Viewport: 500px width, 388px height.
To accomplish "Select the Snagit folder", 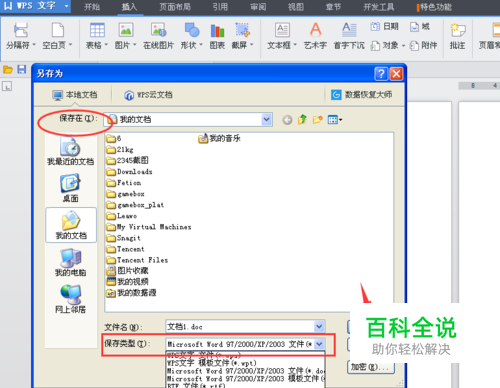I will 123,238.
